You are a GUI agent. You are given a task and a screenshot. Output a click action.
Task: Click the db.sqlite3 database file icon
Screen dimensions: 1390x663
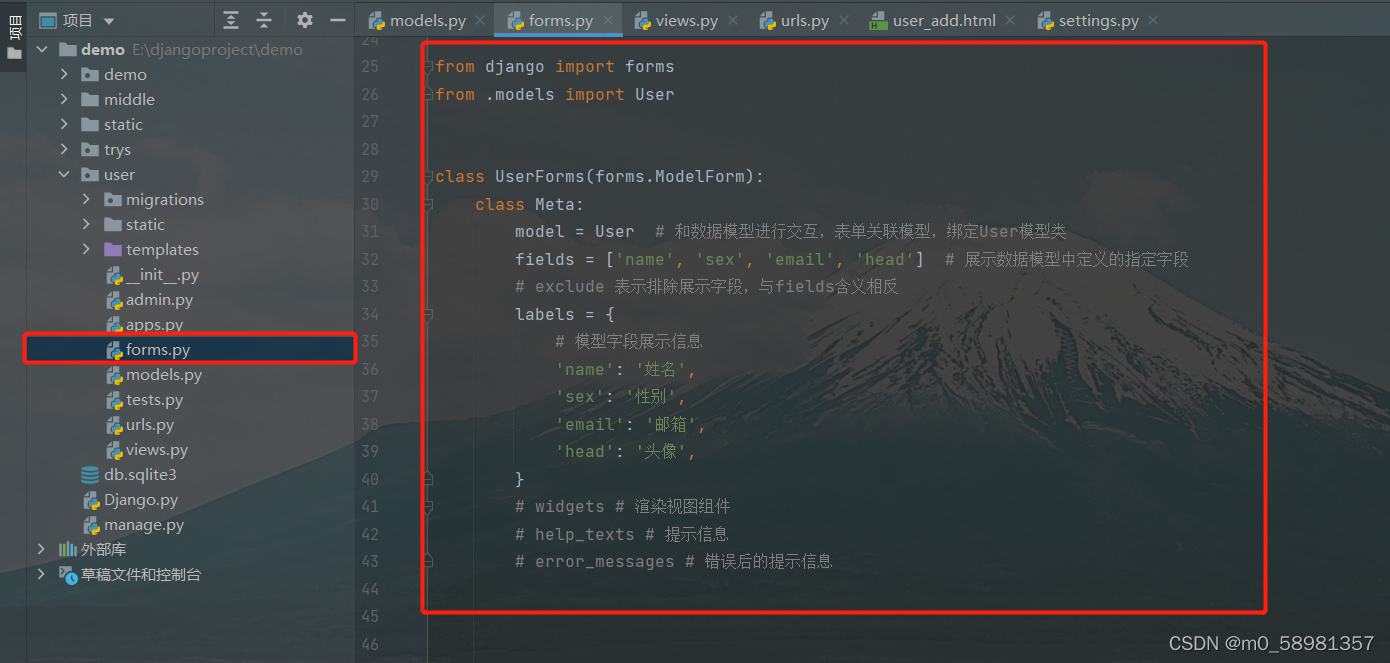click(90, 474)
